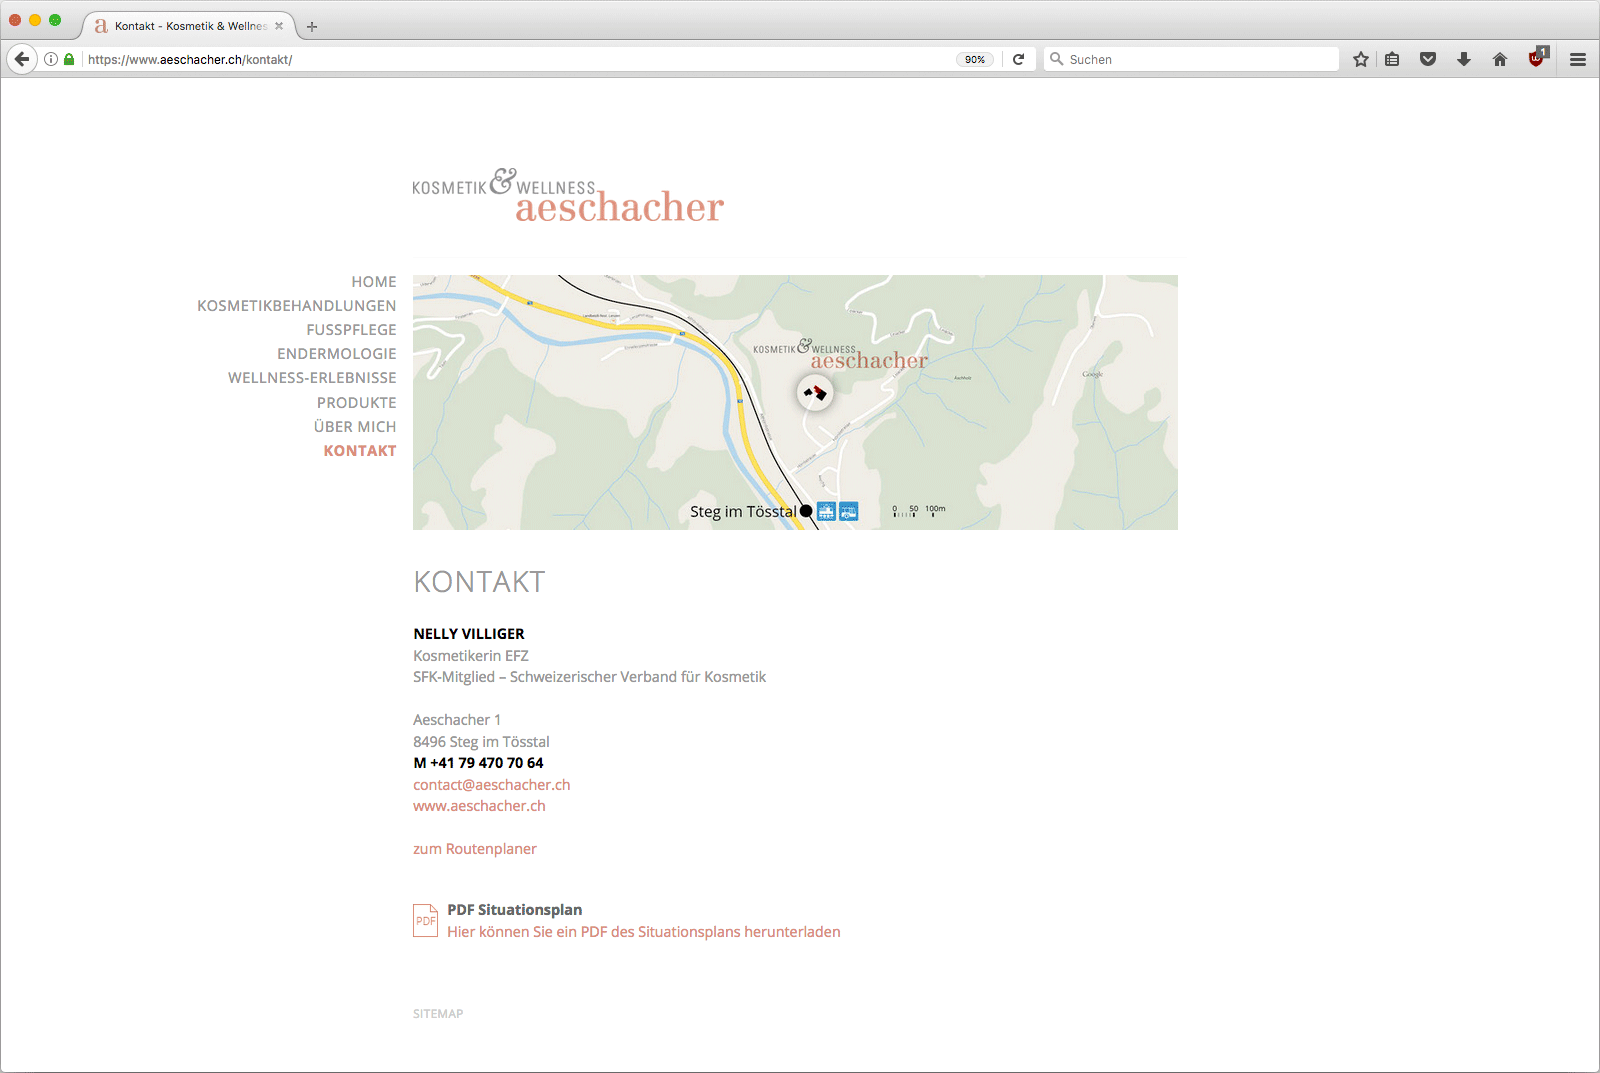Screen dimensions: 1600x1073
Task: Click the 8496 Steg im Tösstal line
Action: (481, 742)
